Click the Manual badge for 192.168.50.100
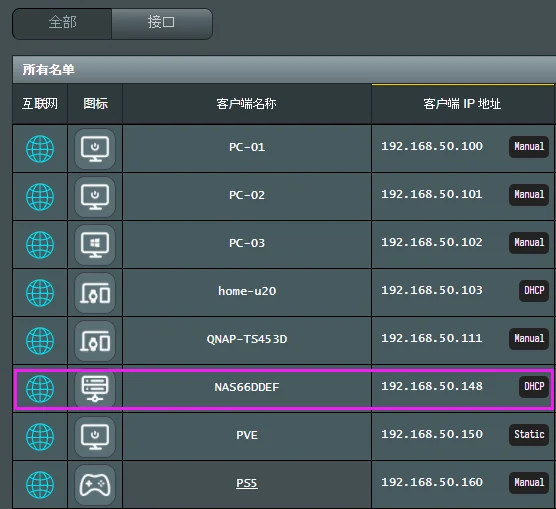 tap(529, 146)
